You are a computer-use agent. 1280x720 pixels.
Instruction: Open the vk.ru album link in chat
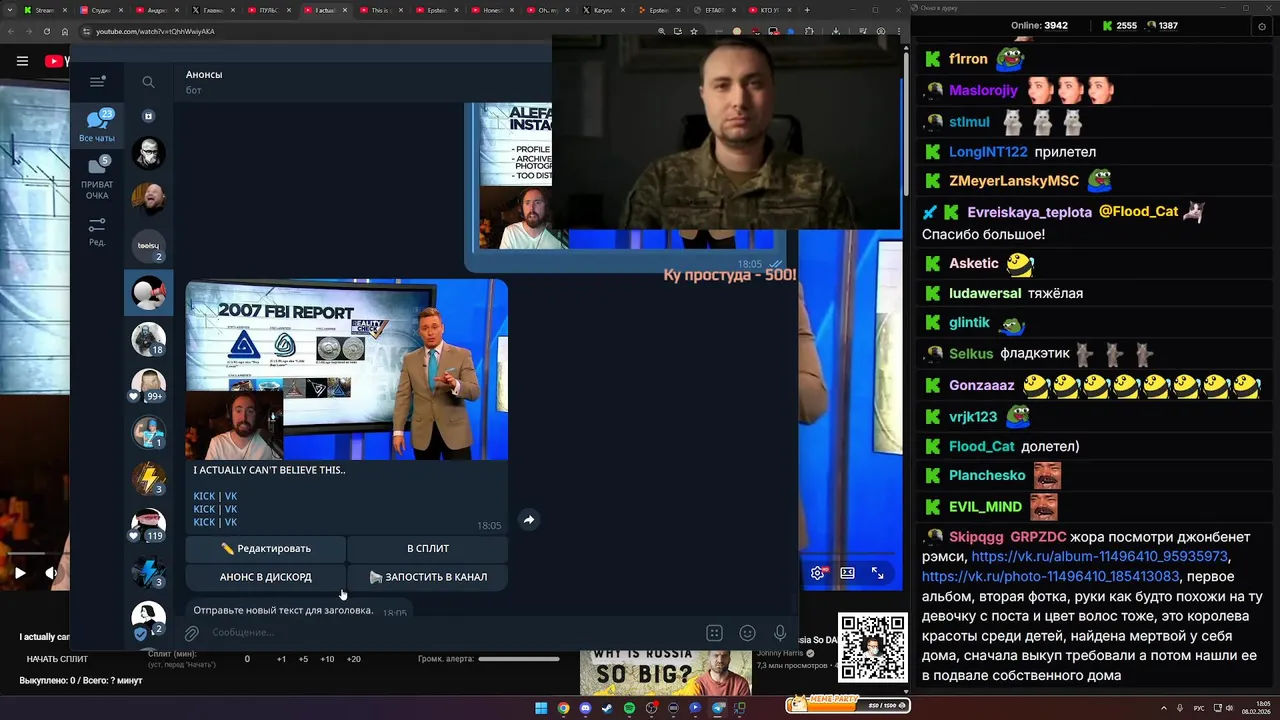pos(1100,556)
